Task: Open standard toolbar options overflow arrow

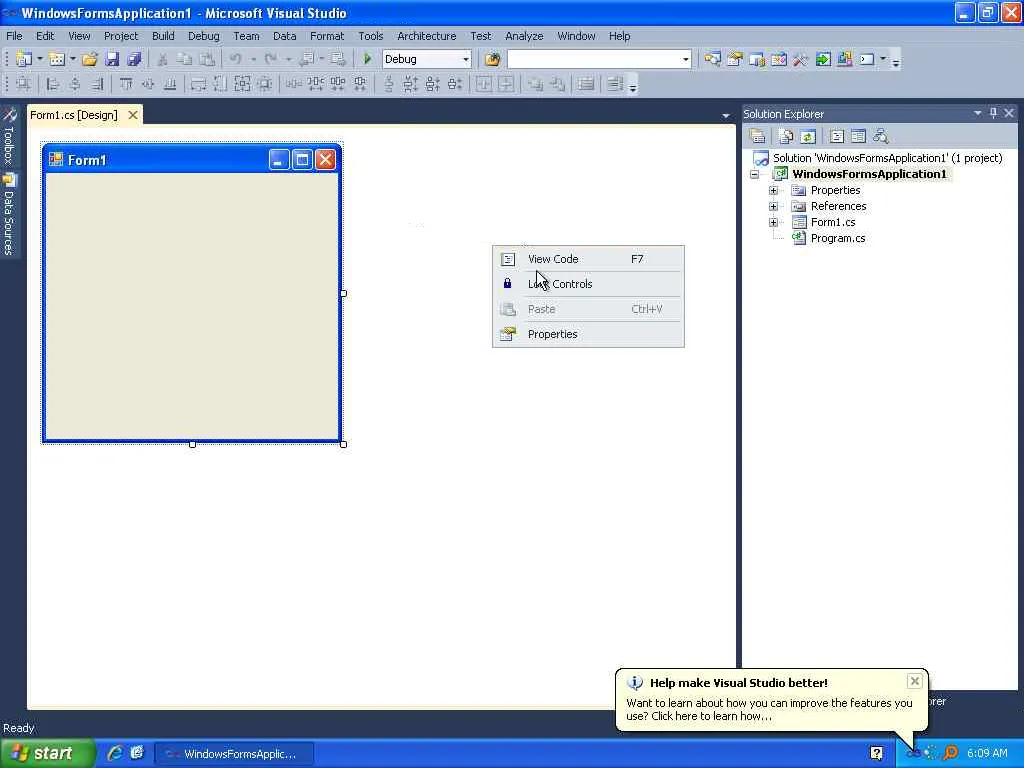Action: (896, 63)
